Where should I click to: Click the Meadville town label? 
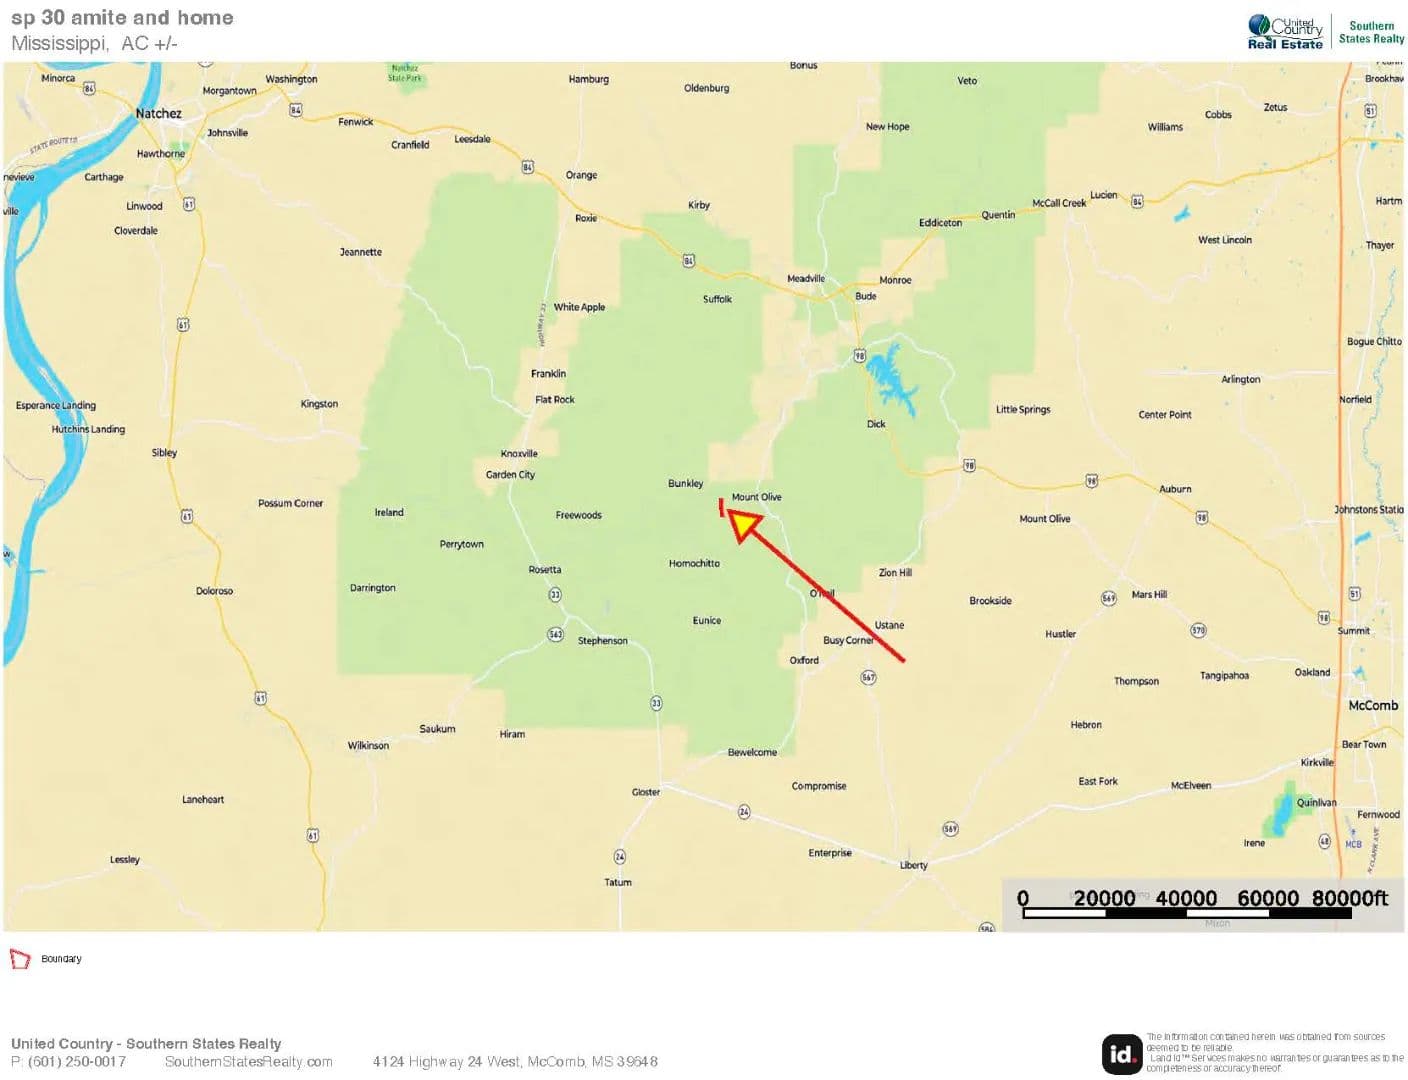[806, 279]
